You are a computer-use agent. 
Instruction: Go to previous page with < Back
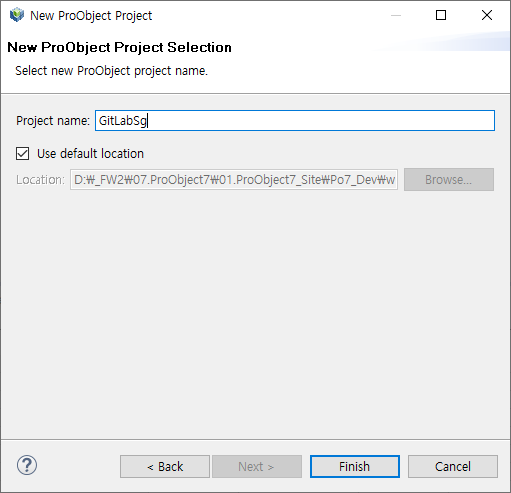pos(165,466)
